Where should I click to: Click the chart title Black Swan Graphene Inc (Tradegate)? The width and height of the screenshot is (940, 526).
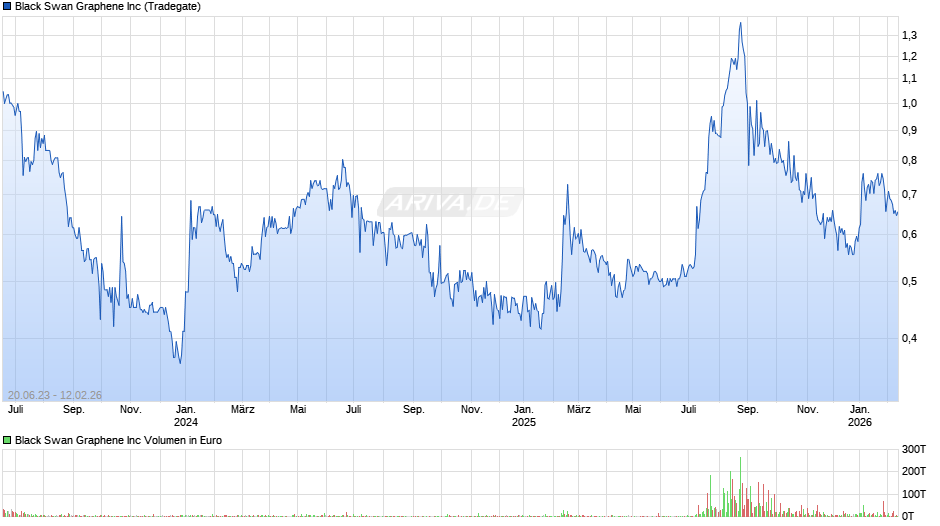tap(108, 7)
